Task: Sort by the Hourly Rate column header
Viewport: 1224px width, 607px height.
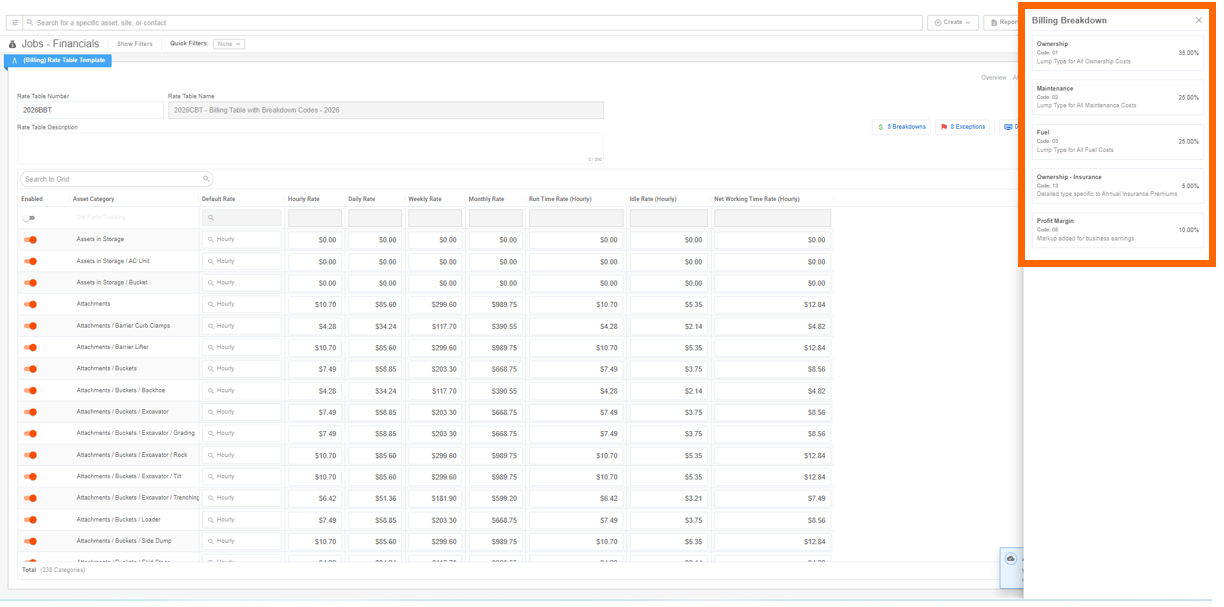Action: point(304,199)
